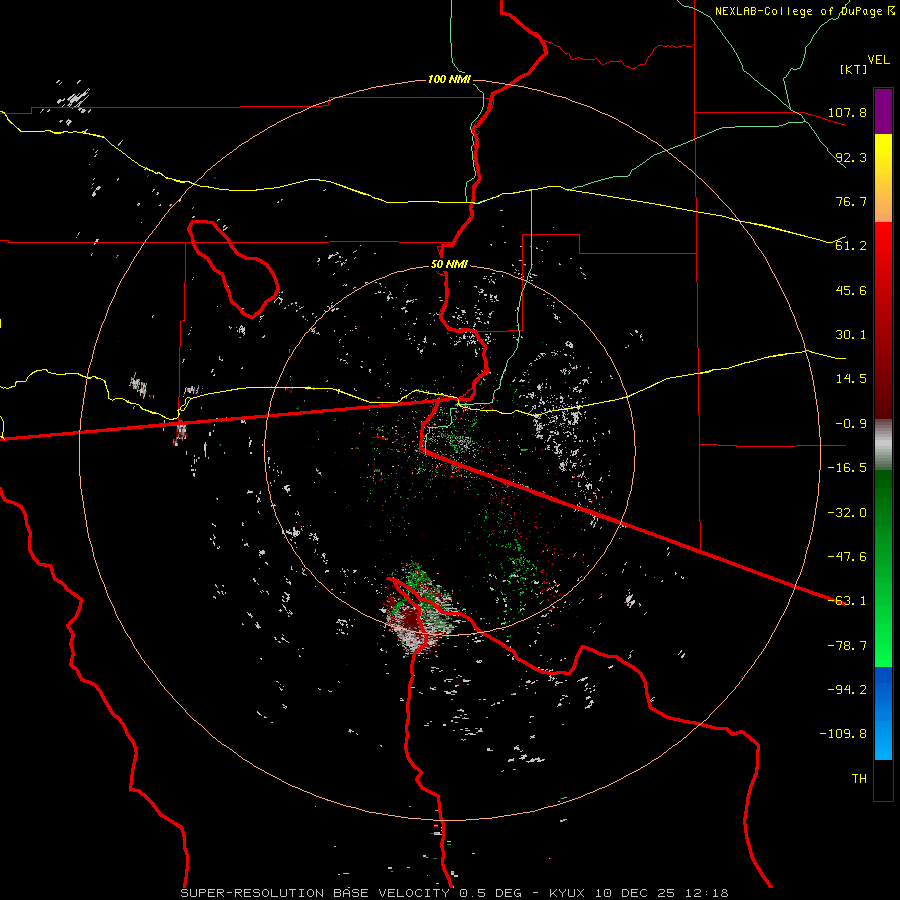Click the purple segment of the color bar
Viewport: 900px width, 900px height.
pyautogui.click(x=883, y=111)
